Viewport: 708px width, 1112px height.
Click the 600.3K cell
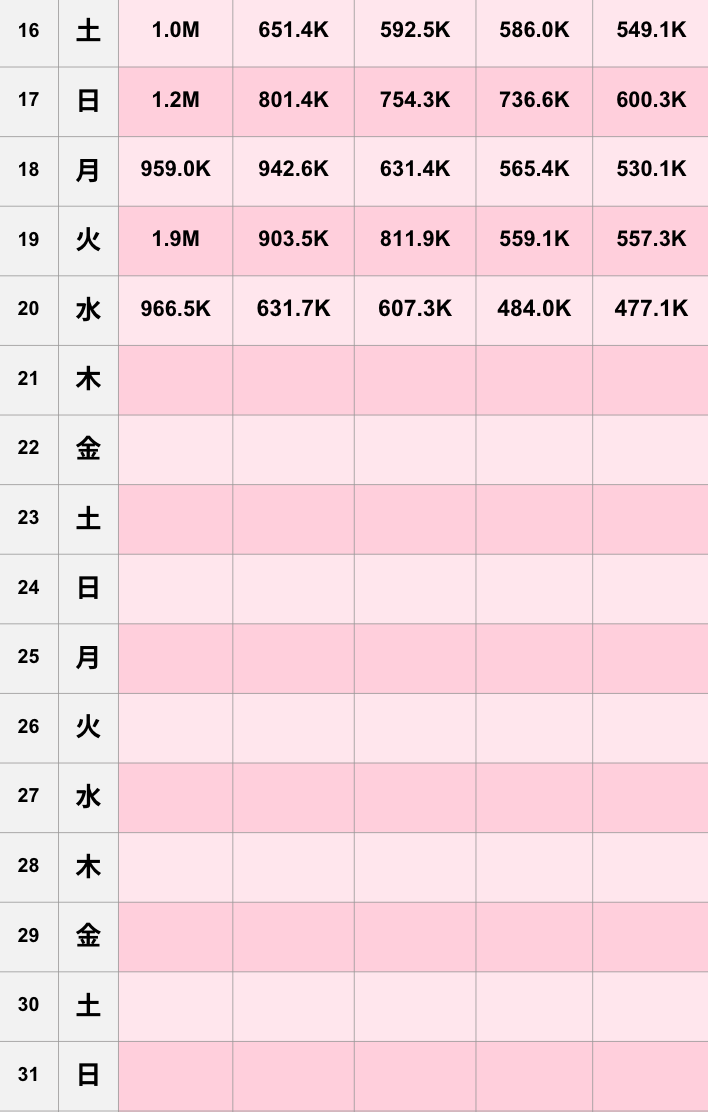(x=651, y=100)
